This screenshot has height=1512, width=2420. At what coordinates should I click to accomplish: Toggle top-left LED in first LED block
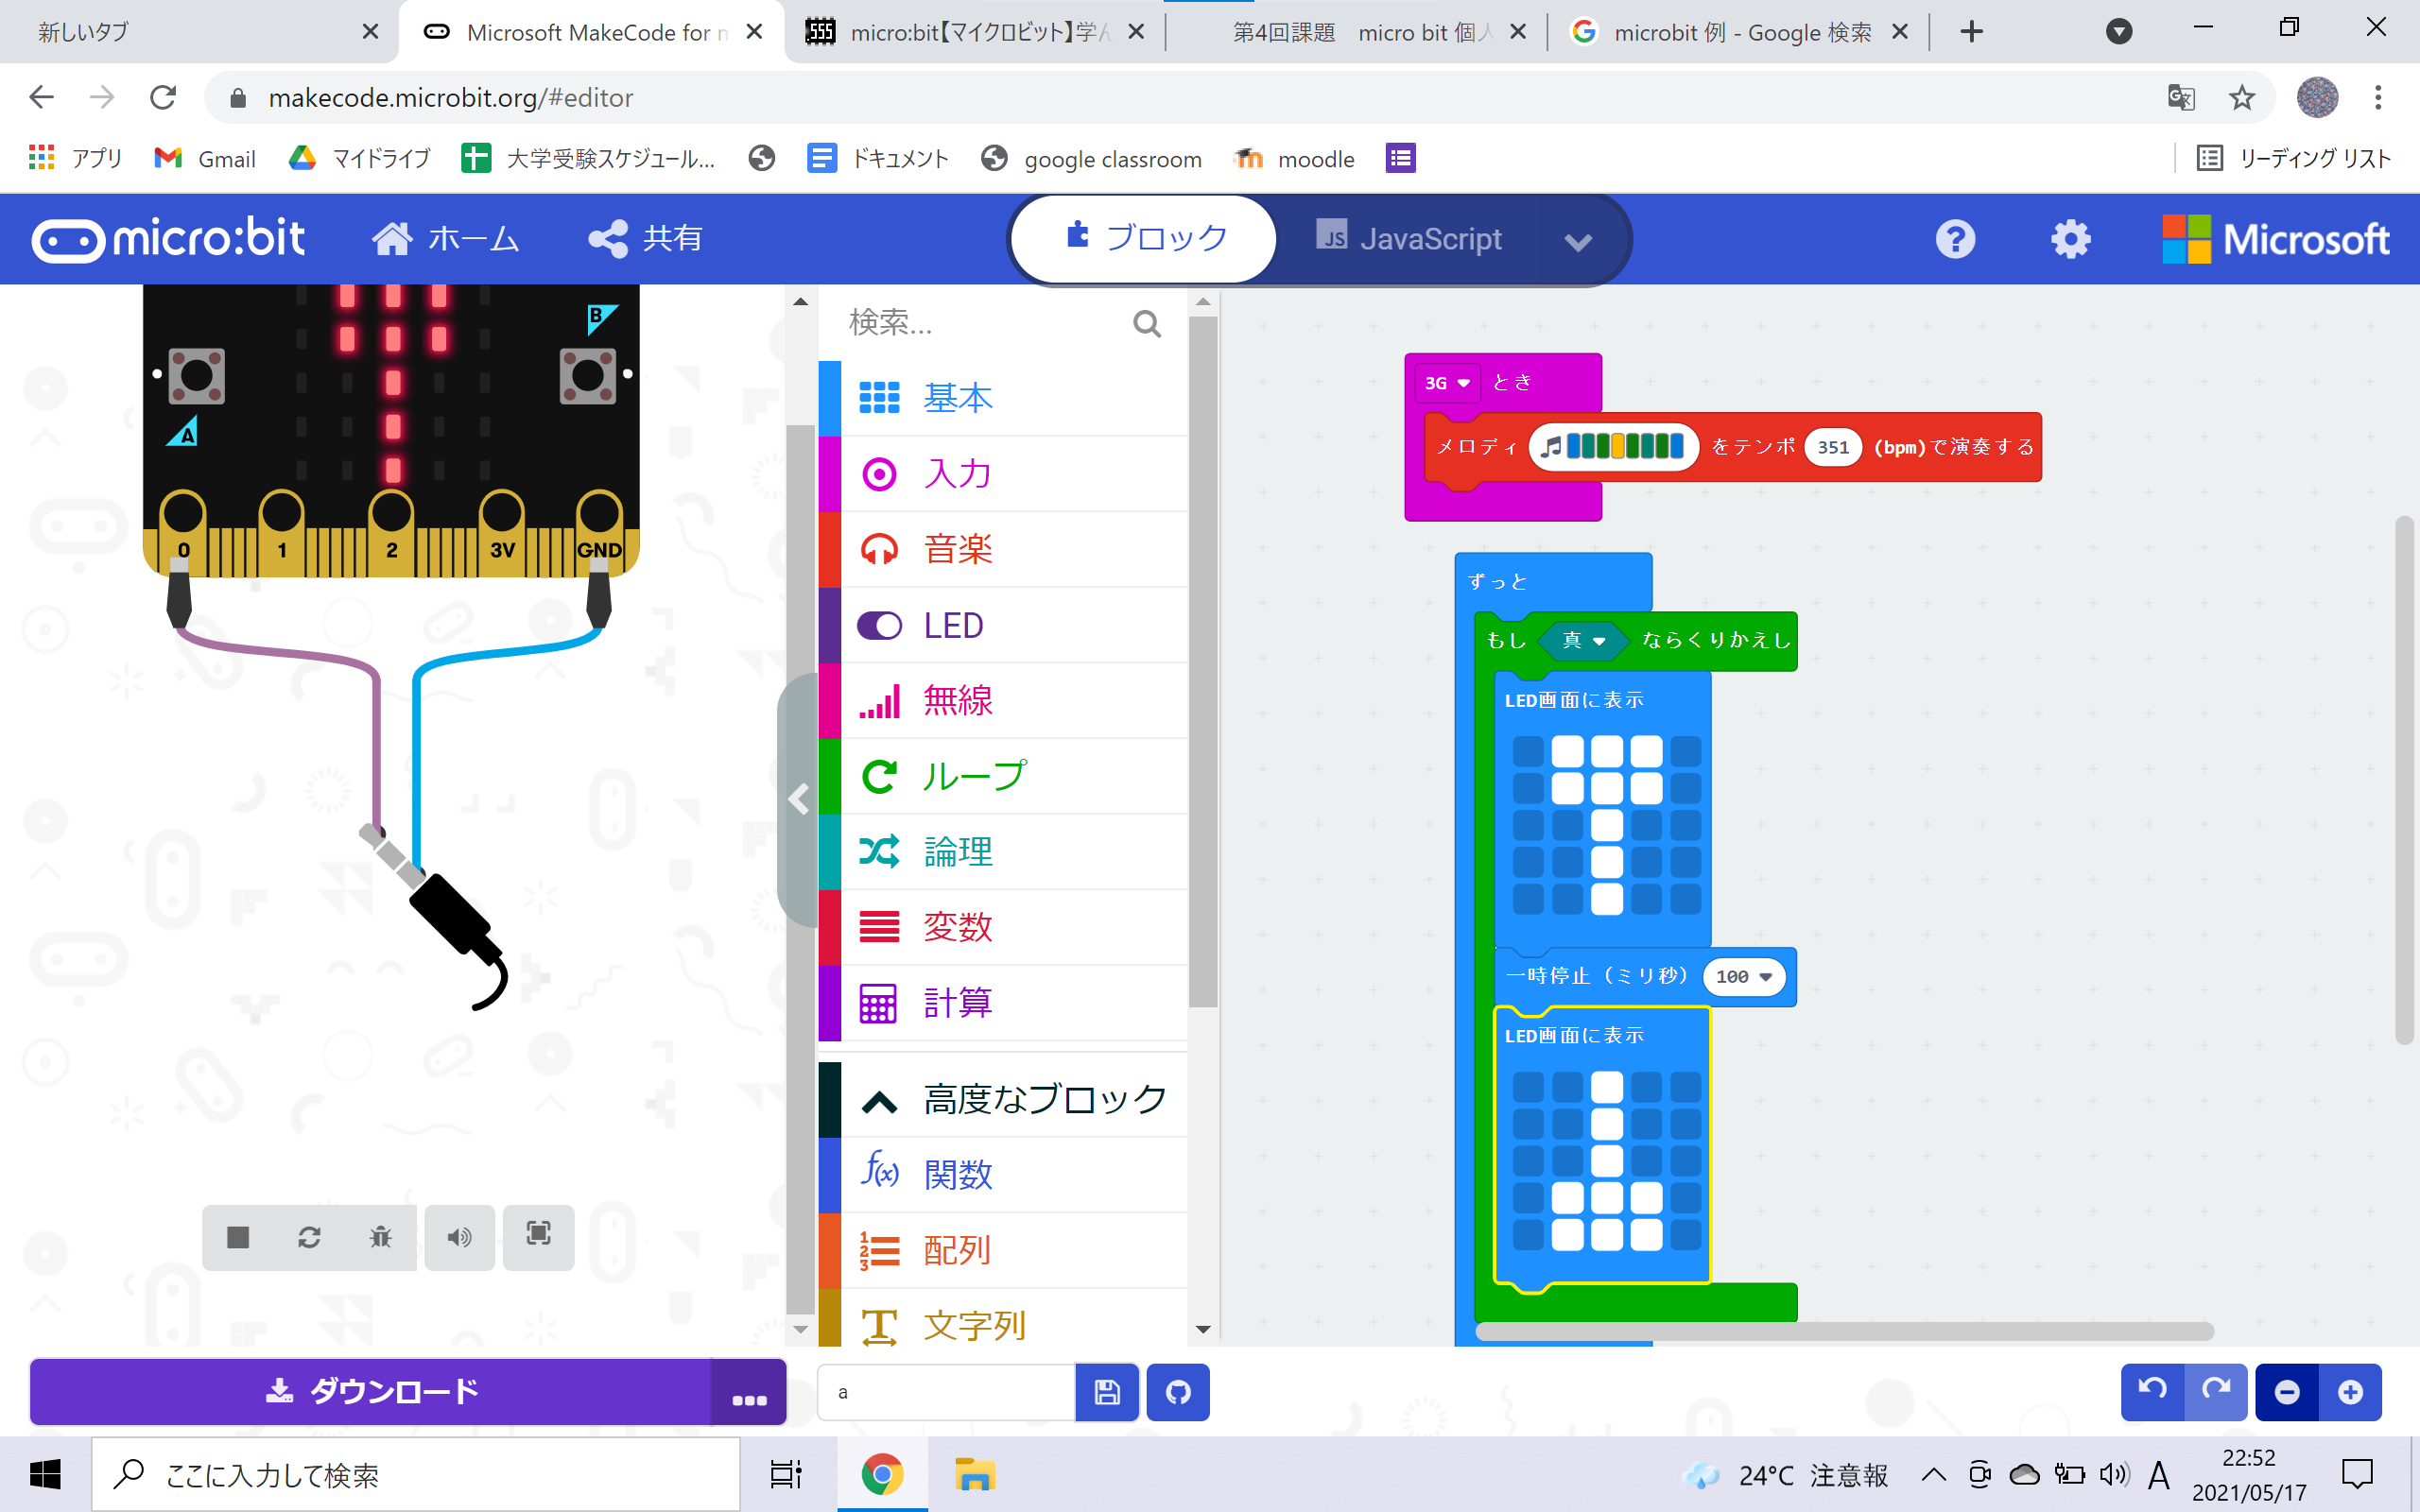pyautogui.click(x=1528, y=751)
